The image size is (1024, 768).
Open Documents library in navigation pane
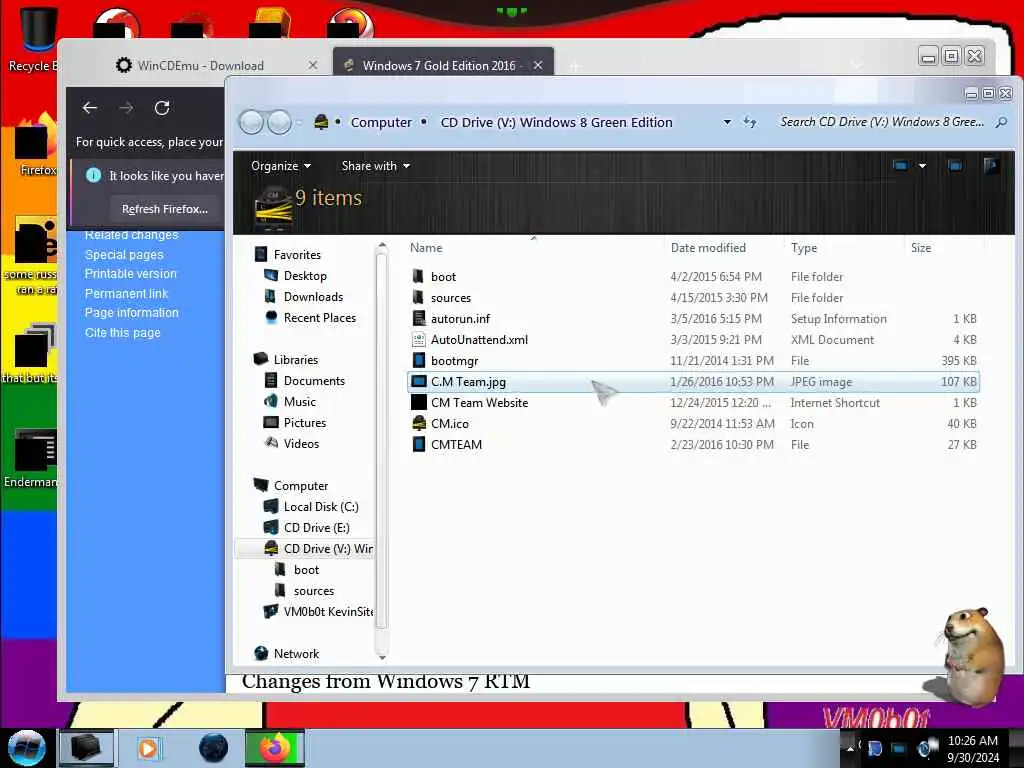pos(314,381)
